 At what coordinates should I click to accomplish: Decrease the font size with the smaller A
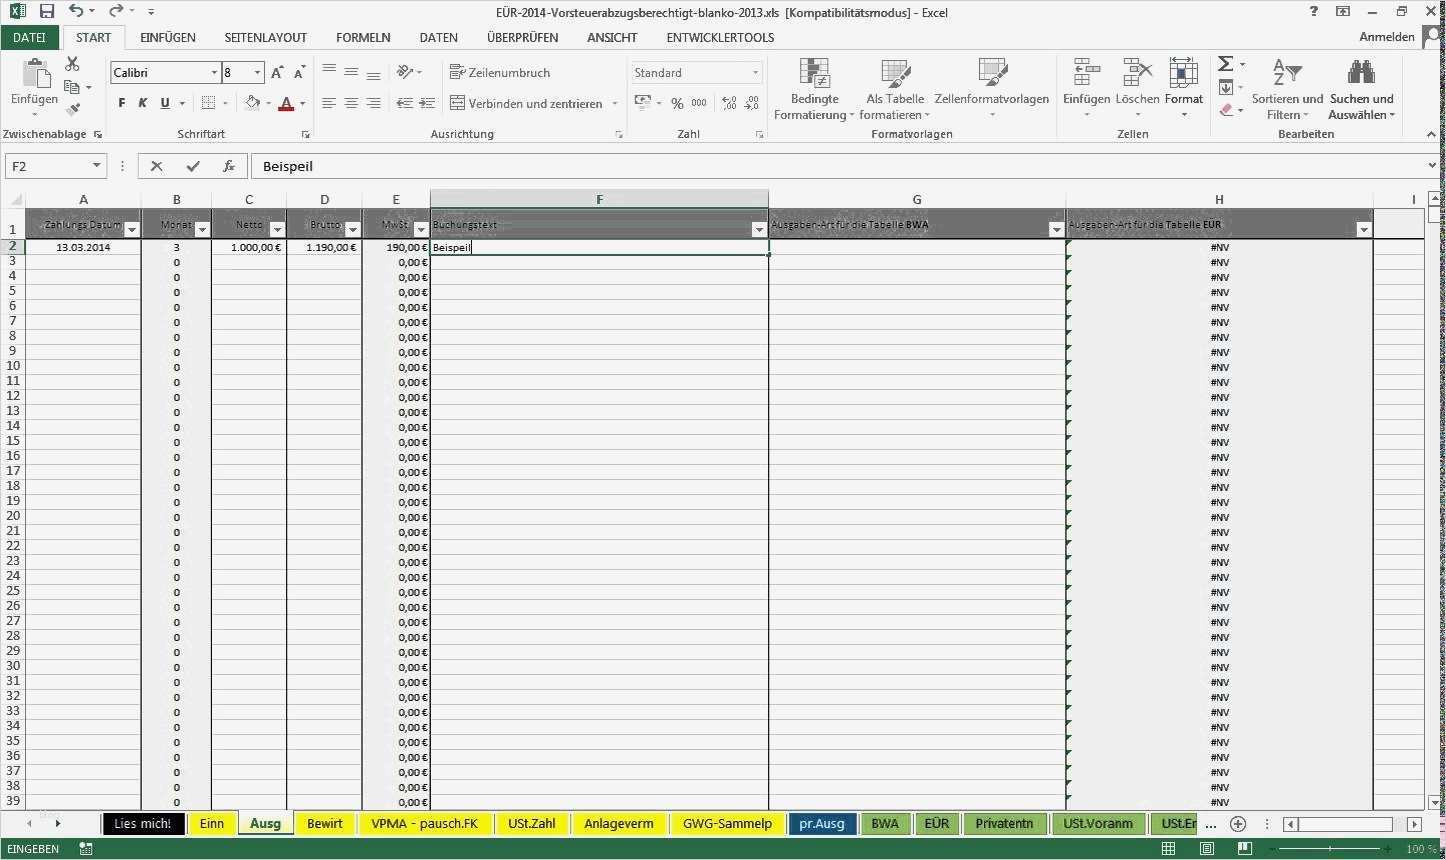pyautogui.click(x=299, y=73)
